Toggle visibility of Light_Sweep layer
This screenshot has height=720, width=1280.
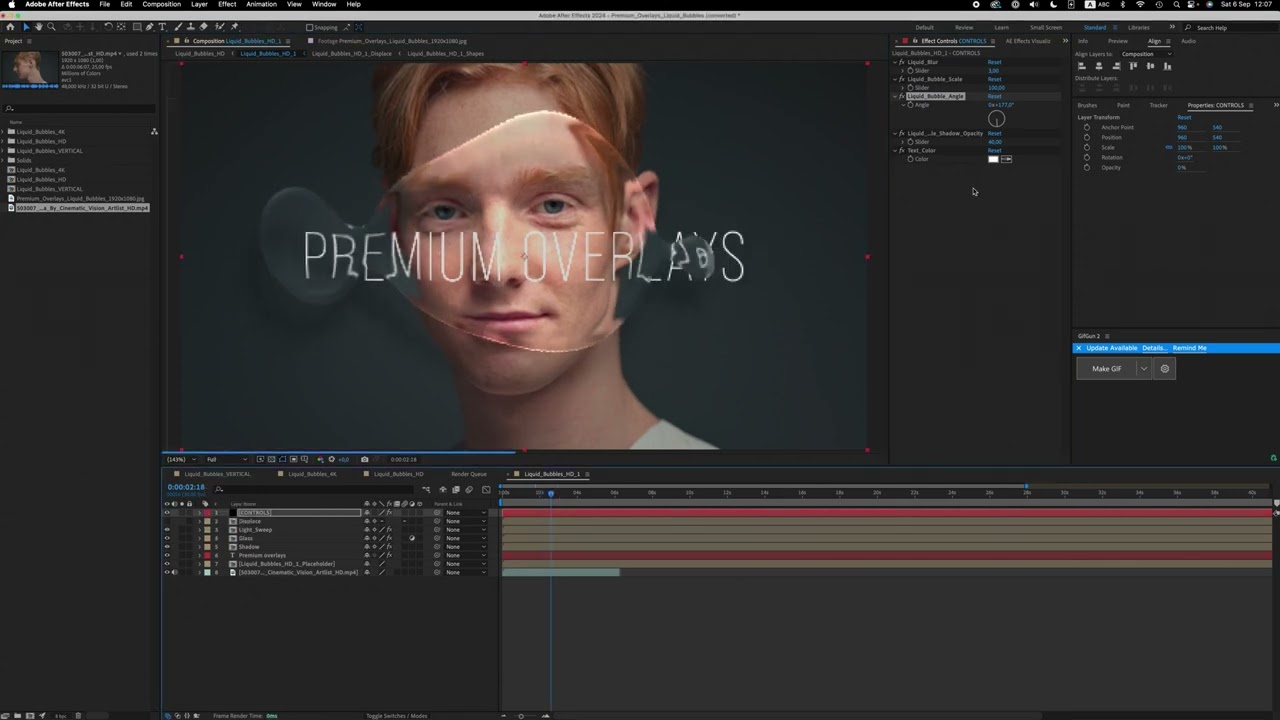pos(167,529)
